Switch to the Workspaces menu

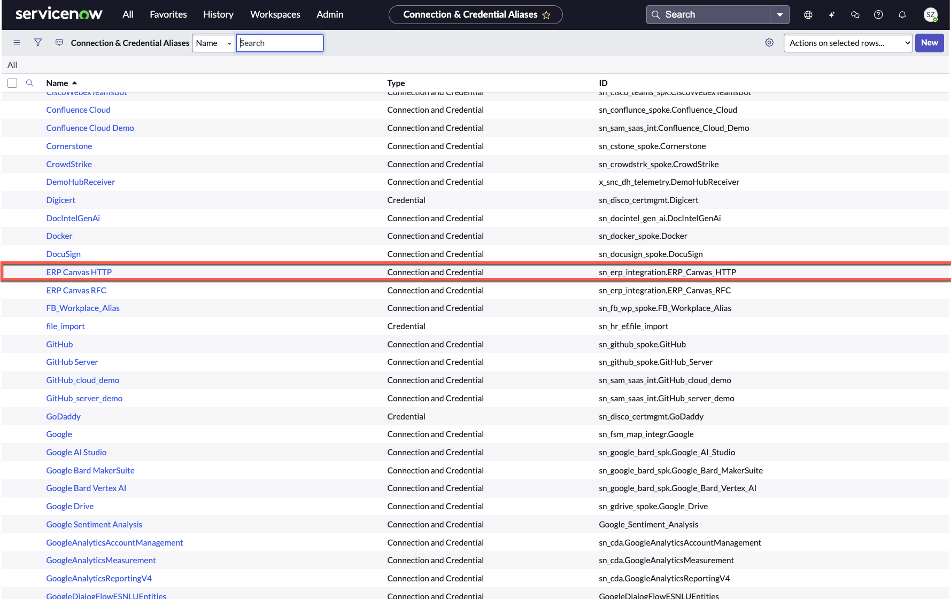[274, 15]
